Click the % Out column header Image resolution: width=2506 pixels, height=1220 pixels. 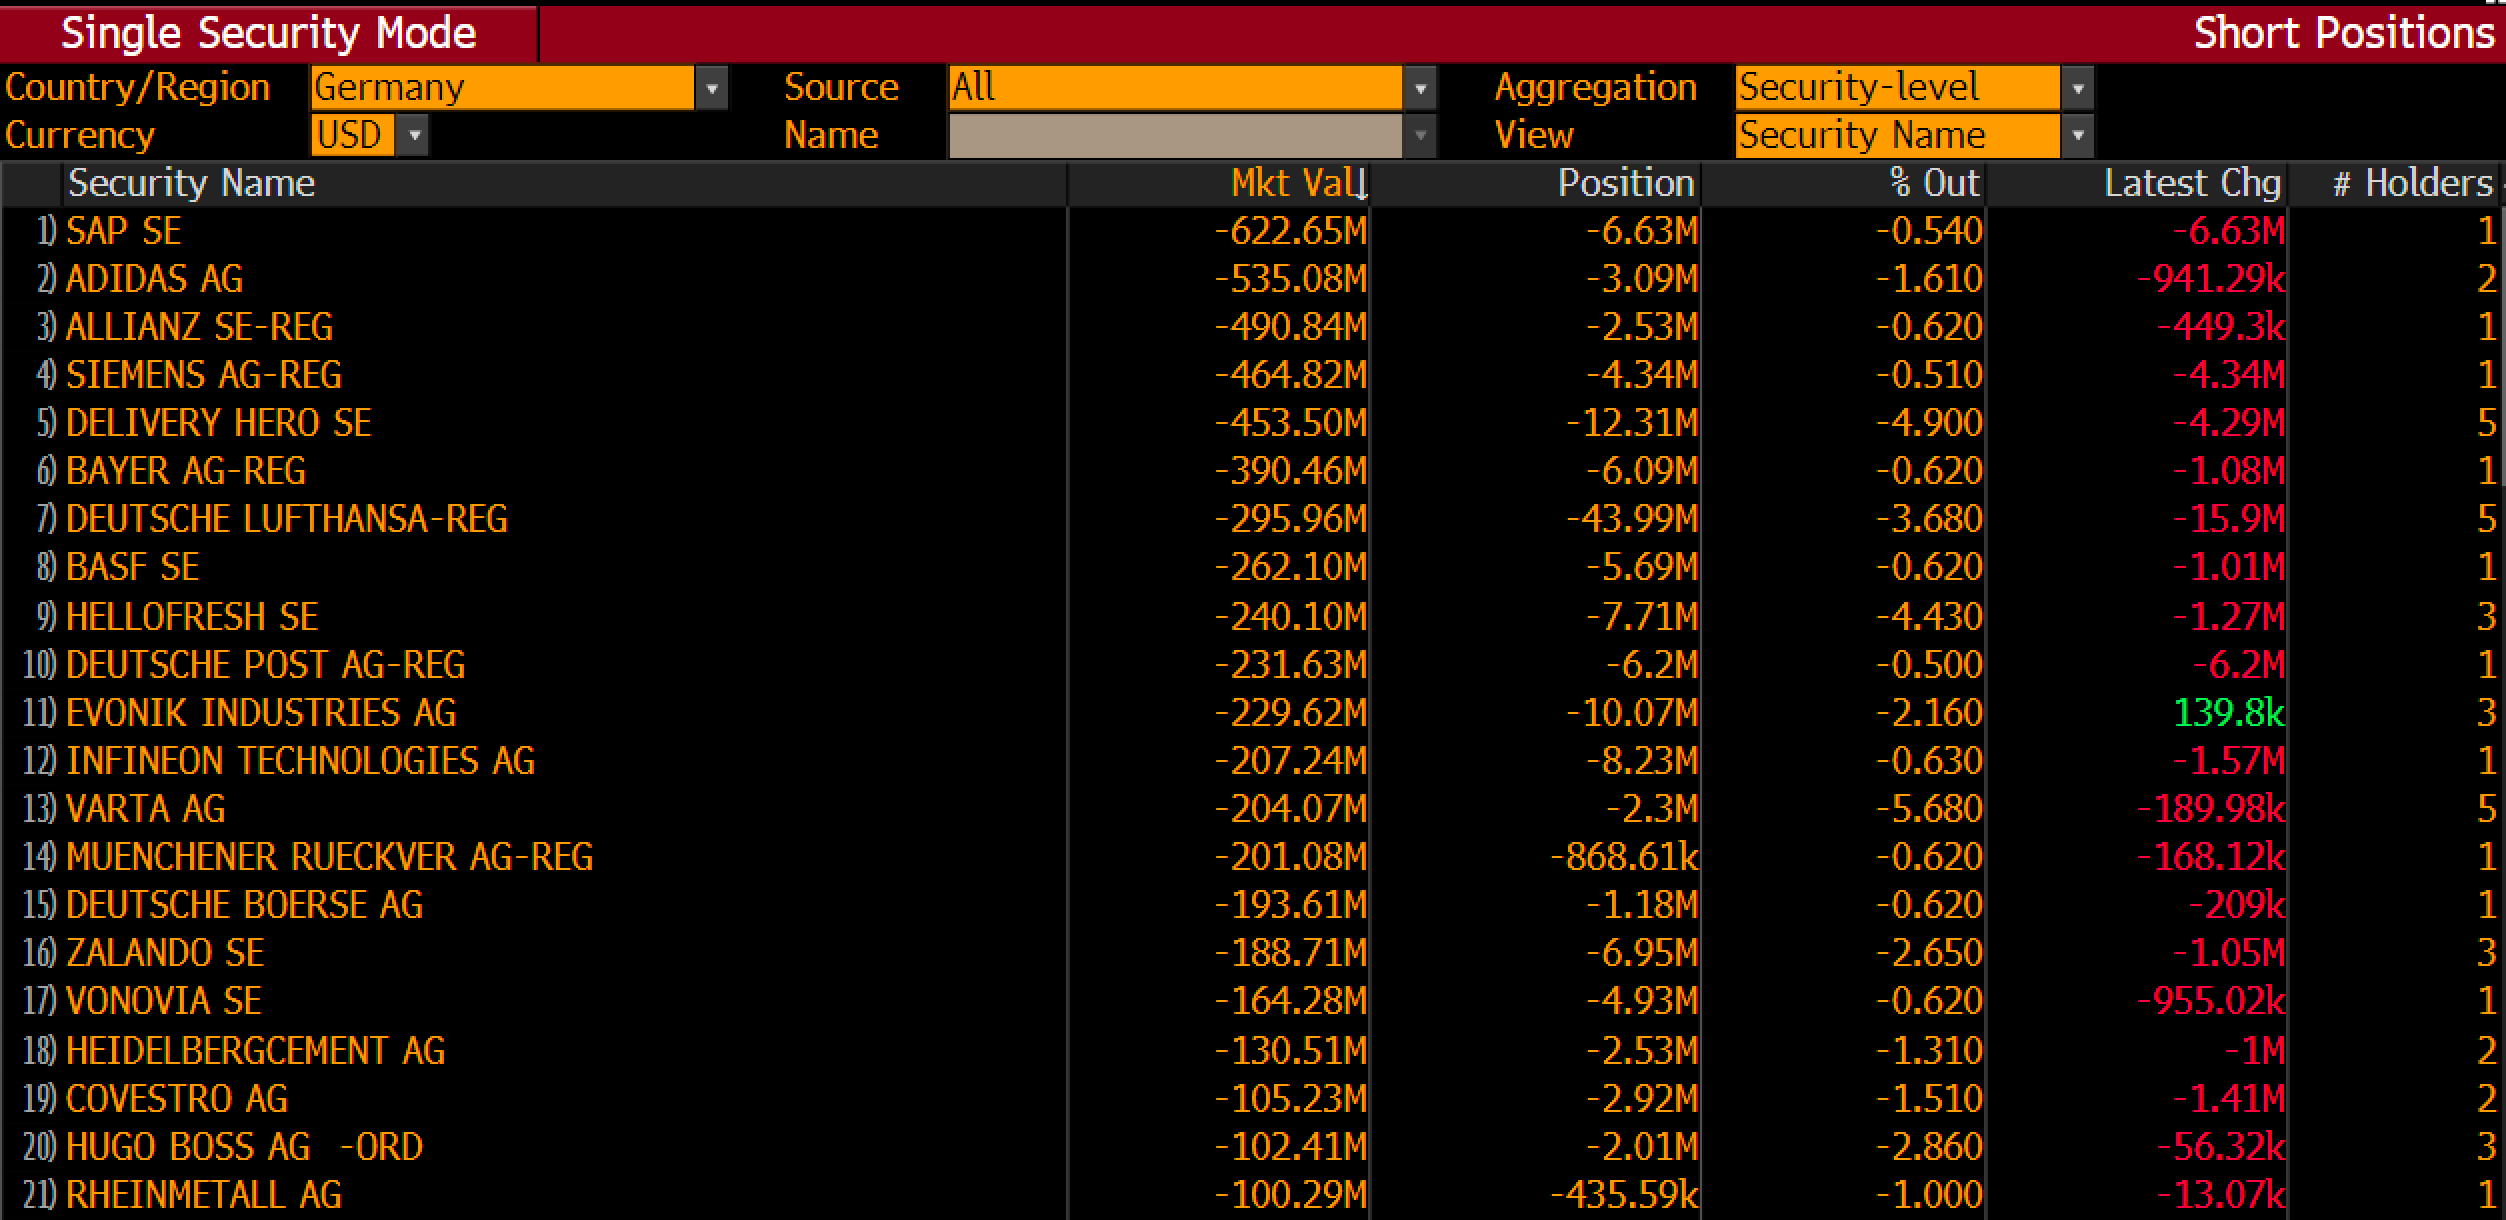(1934, 183)
